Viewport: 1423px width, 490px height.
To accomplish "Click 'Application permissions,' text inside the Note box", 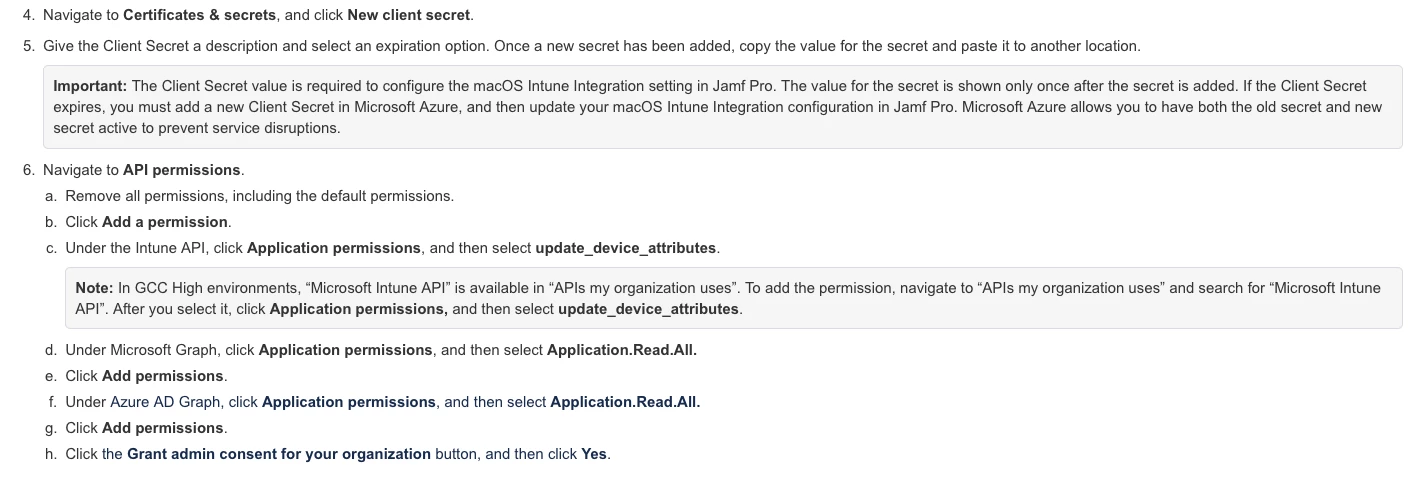I will coord(358,309).
